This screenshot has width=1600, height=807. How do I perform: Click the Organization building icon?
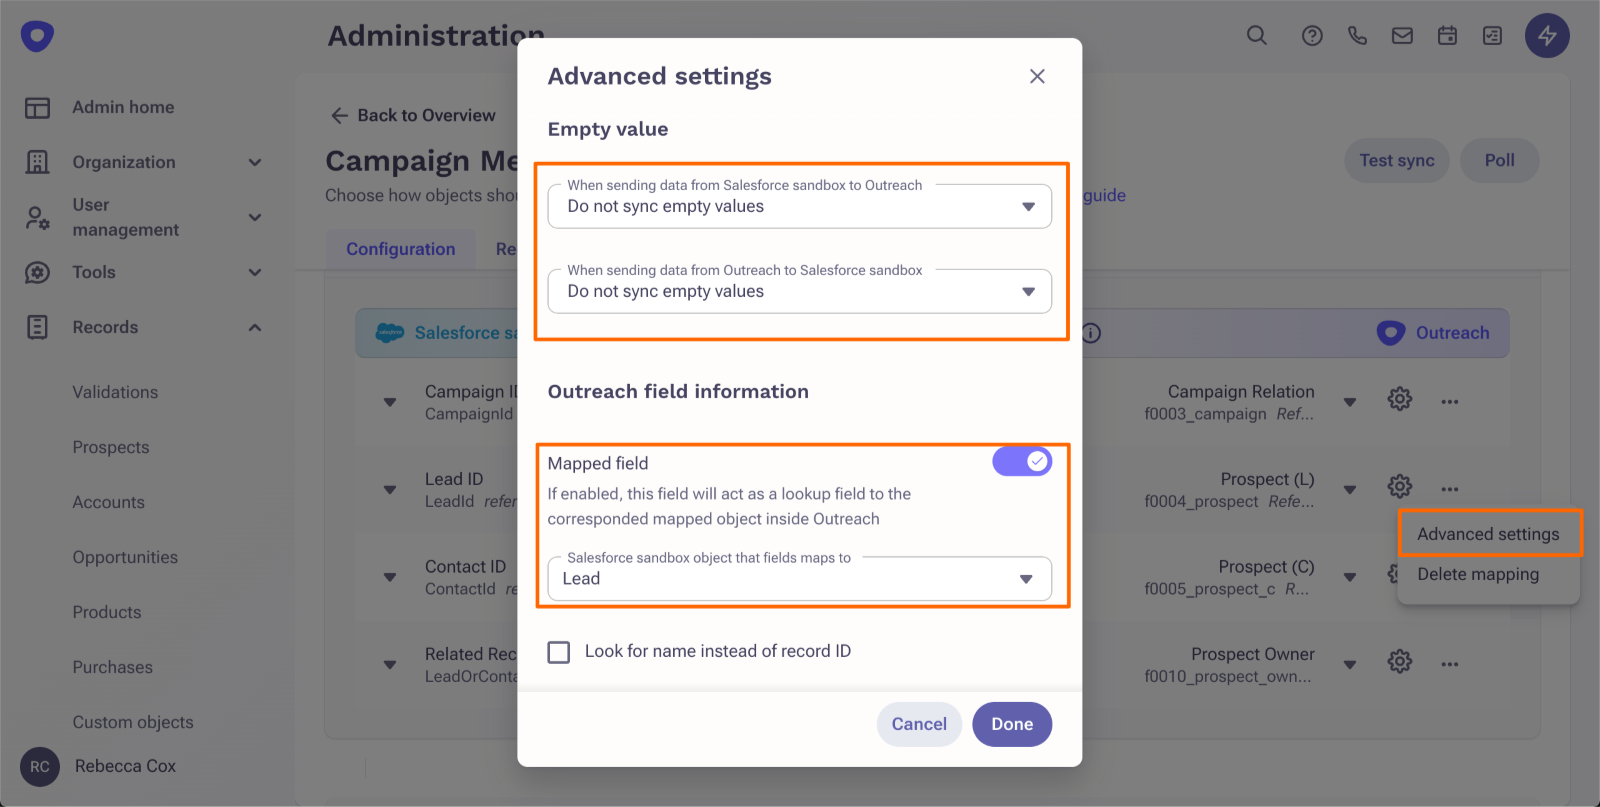[x=37, y=162]
